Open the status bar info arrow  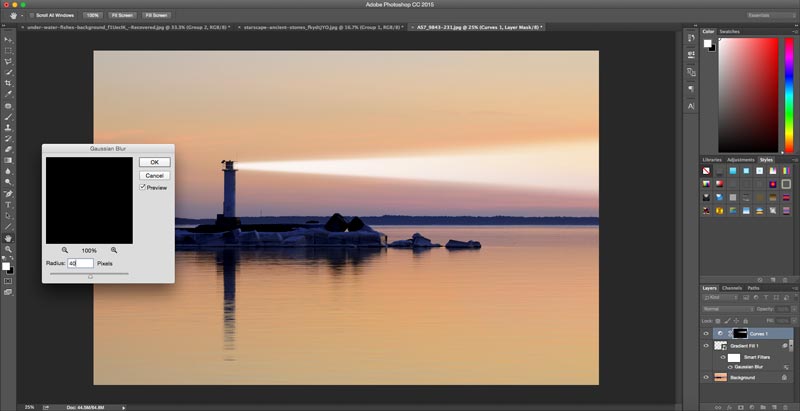click(123, 407)
